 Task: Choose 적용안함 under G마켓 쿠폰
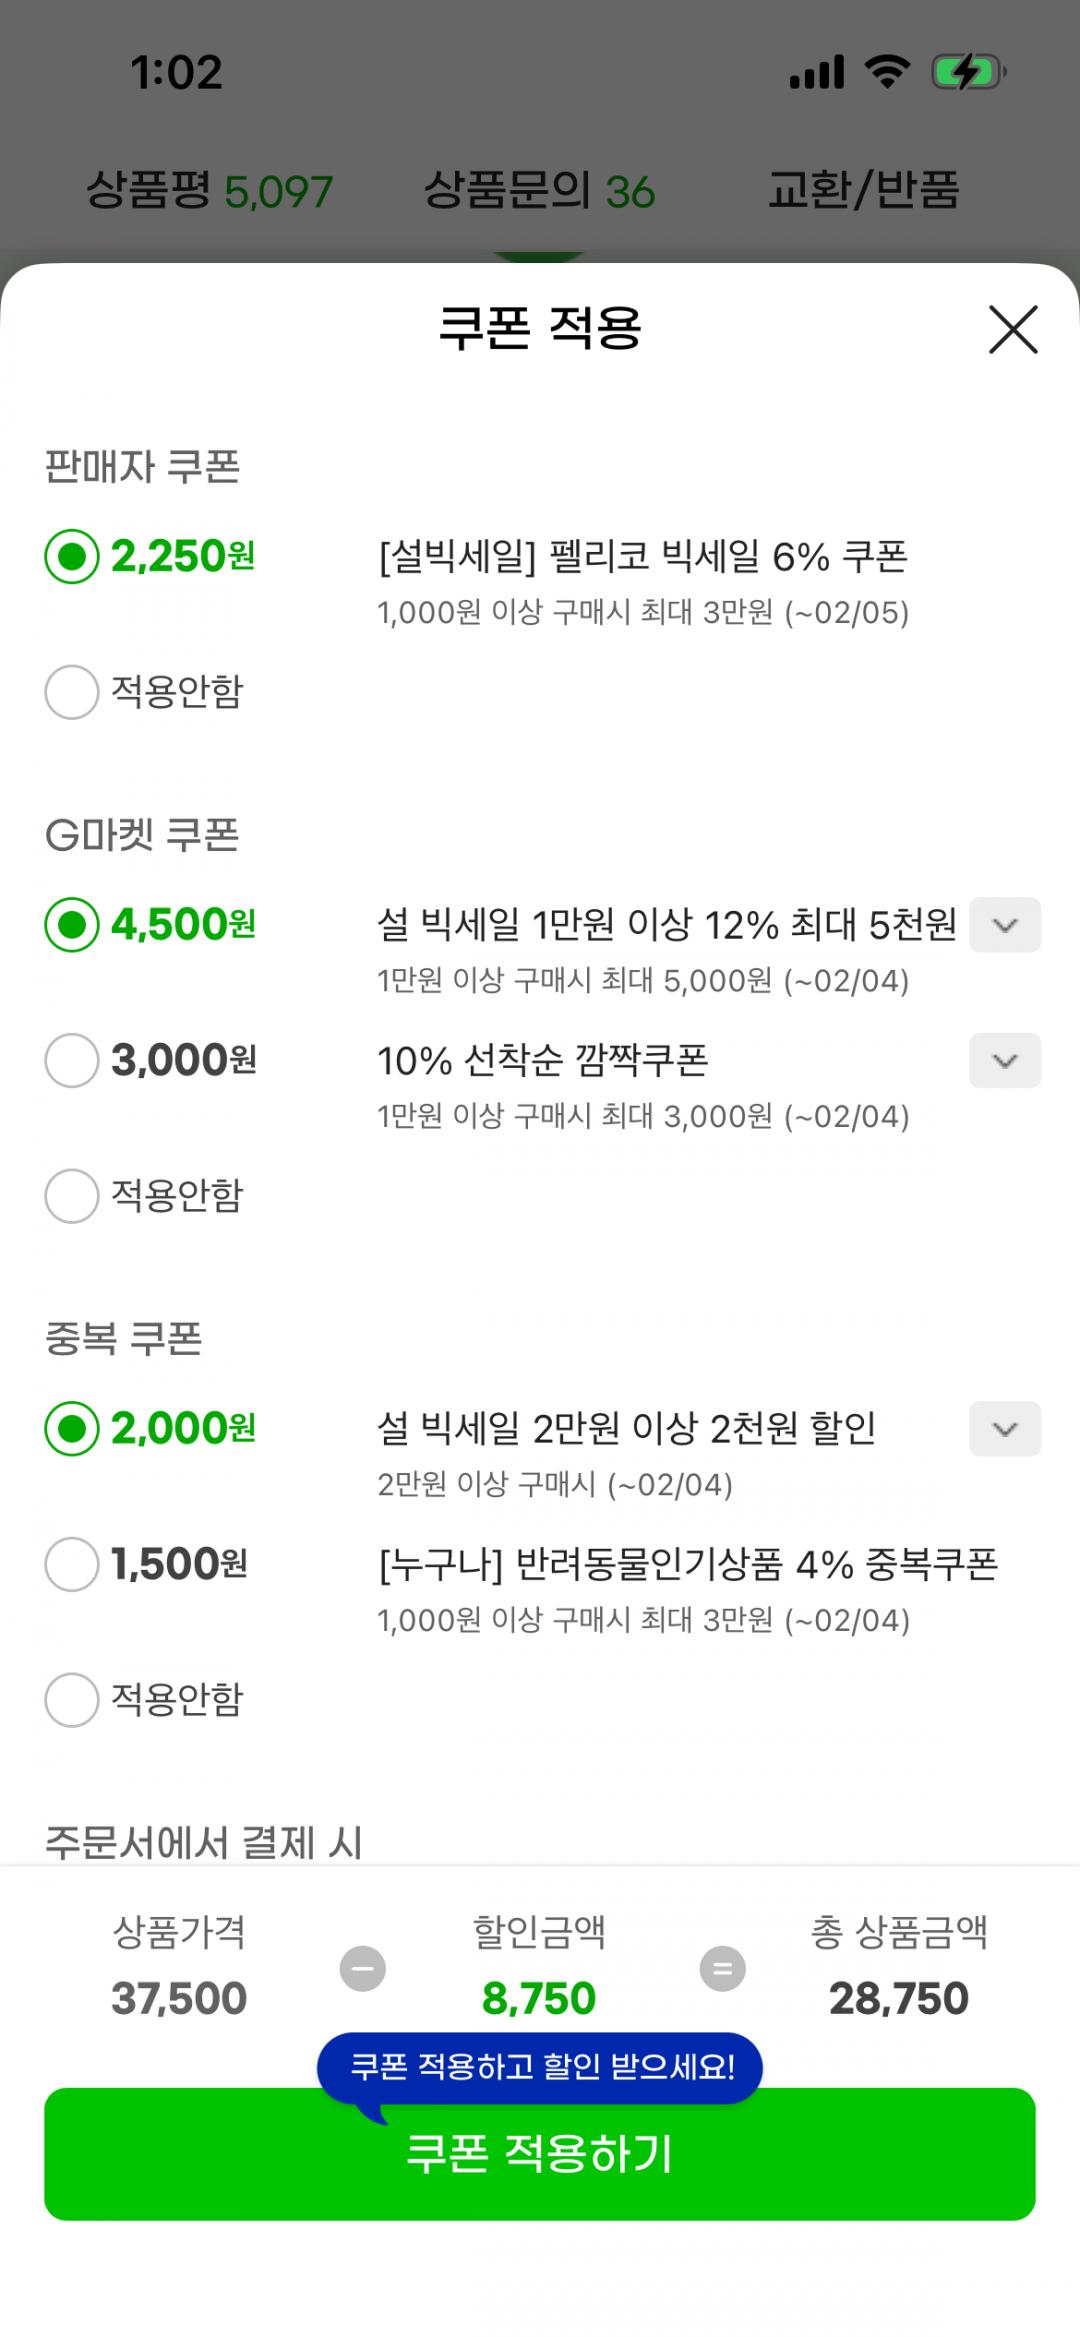click(72, 1196)
